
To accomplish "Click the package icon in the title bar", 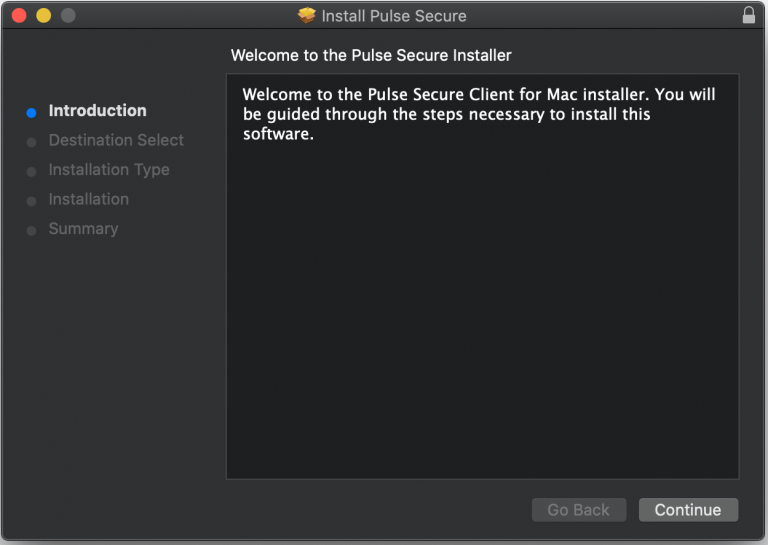I will pyautogui.click(x=307, y=16).
